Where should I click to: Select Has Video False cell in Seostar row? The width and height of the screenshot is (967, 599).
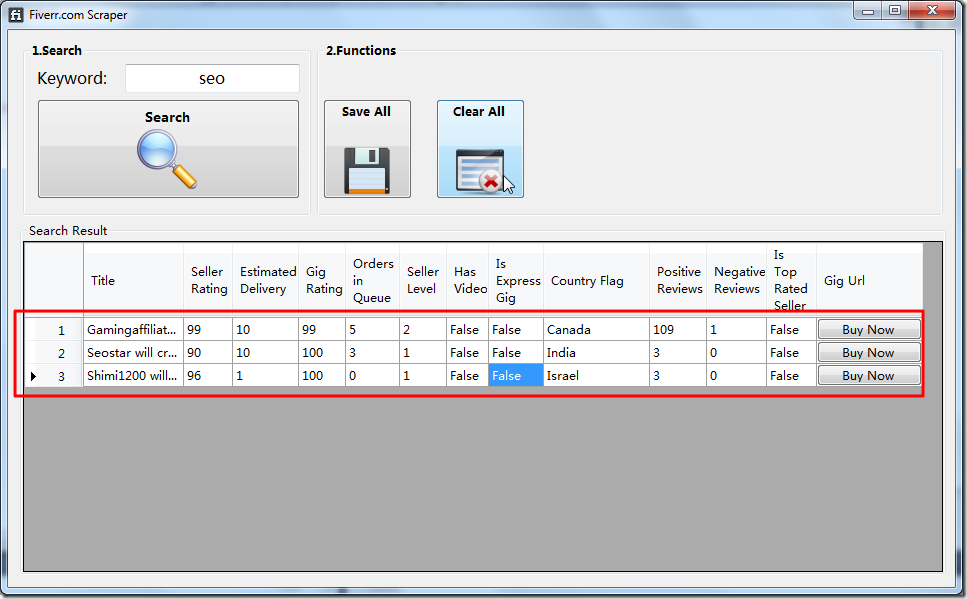pos(467,352)
